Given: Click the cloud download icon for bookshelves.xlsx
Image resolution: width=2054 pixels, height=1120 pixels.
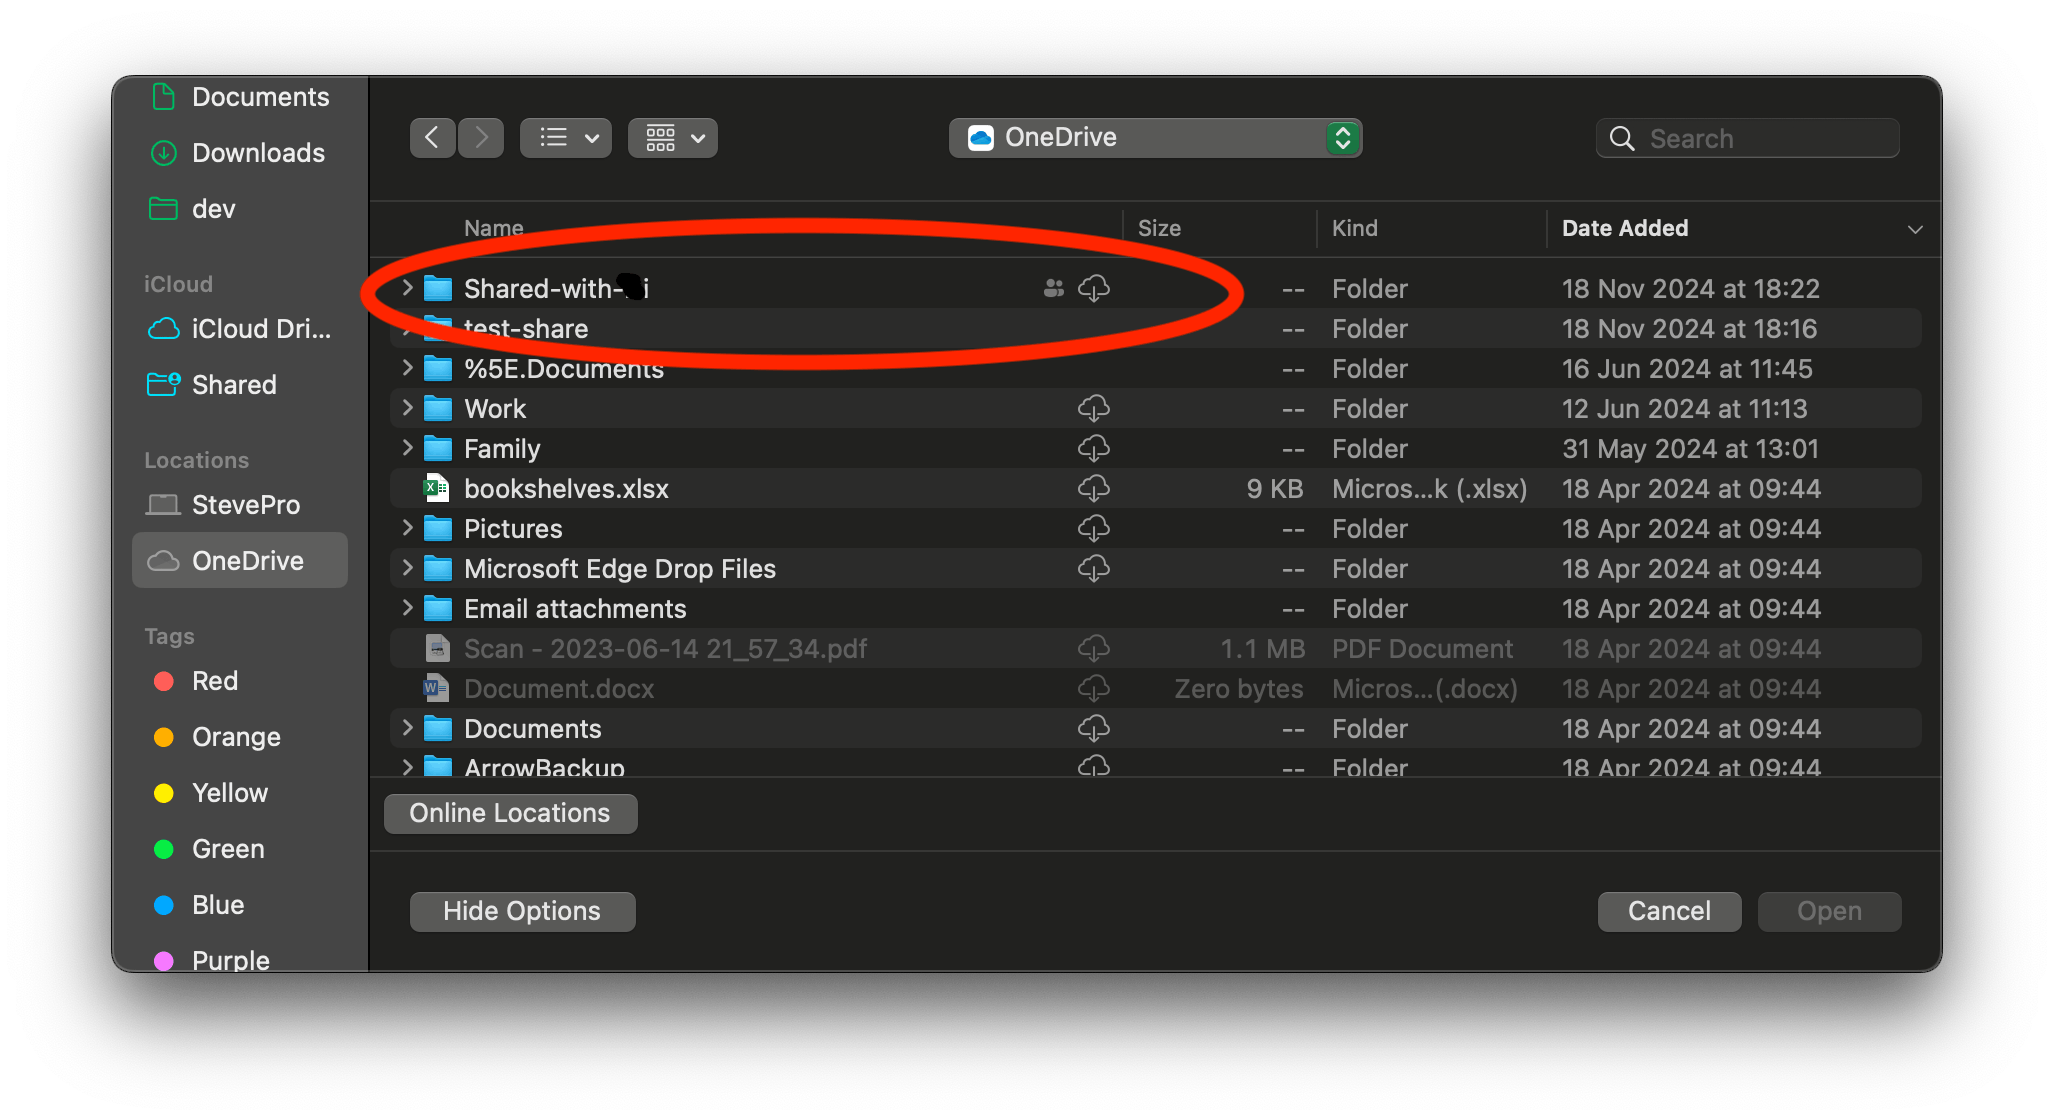Looking at the screenshot, I should pyautogui.click(x=1093, y=488).
